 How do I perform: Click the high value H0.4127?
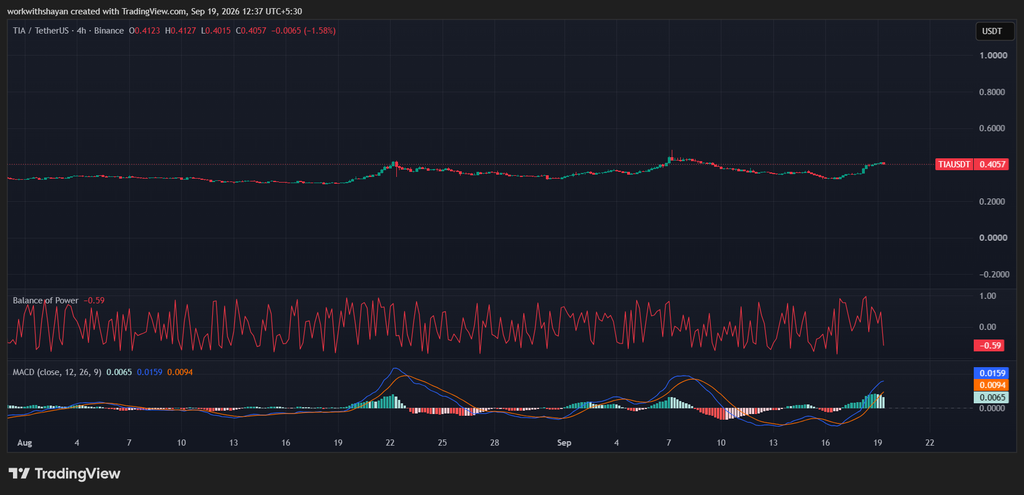point(181,31)
